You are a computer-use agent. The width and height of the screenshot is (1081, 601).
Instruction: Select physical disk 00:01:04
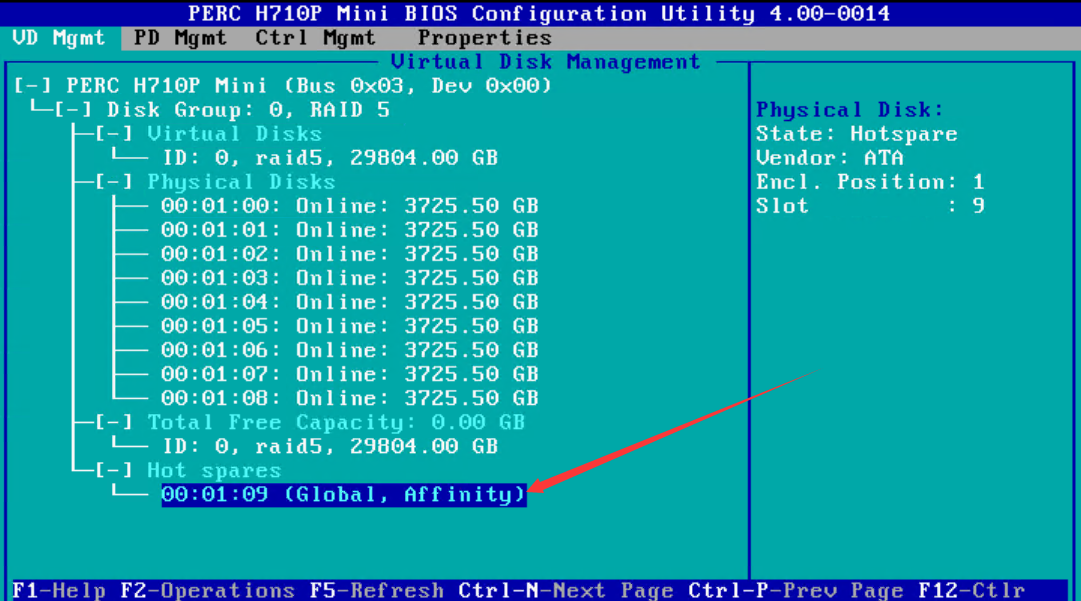pyautogui.click(x=350, y=303)
